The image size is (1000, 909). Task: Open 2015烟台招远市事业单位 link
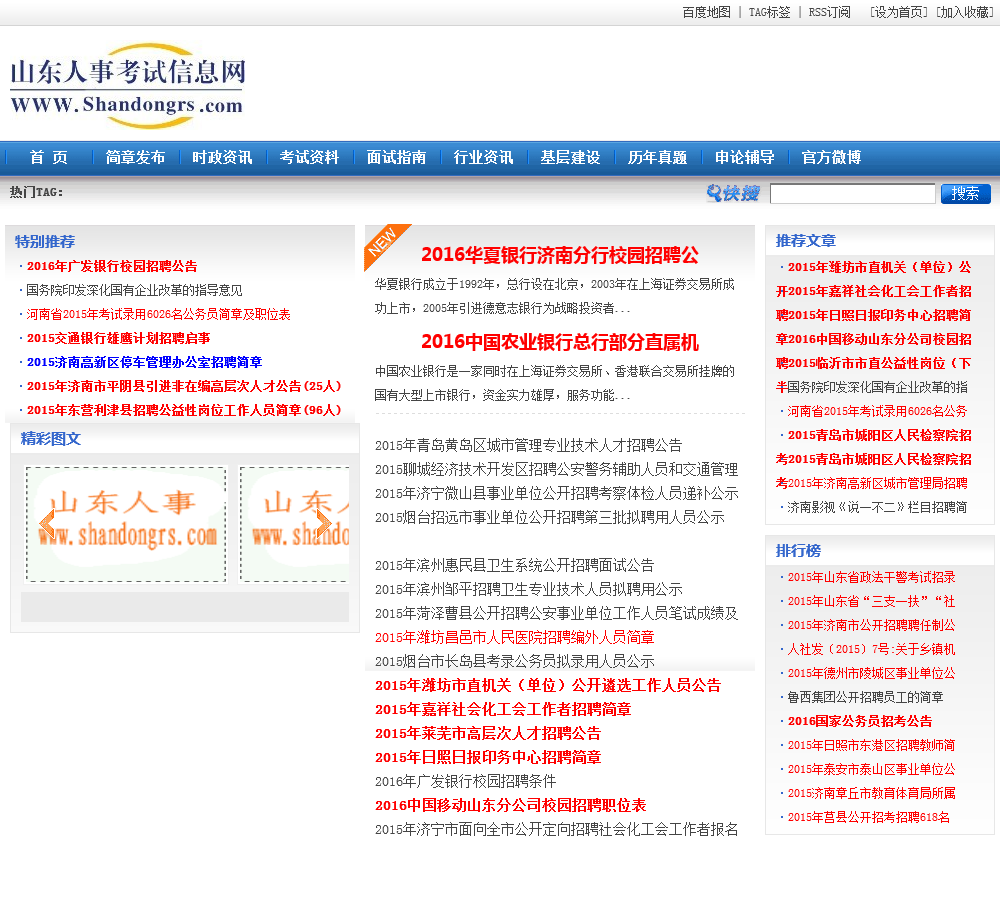pyautogui.click(x=549, y=517)
